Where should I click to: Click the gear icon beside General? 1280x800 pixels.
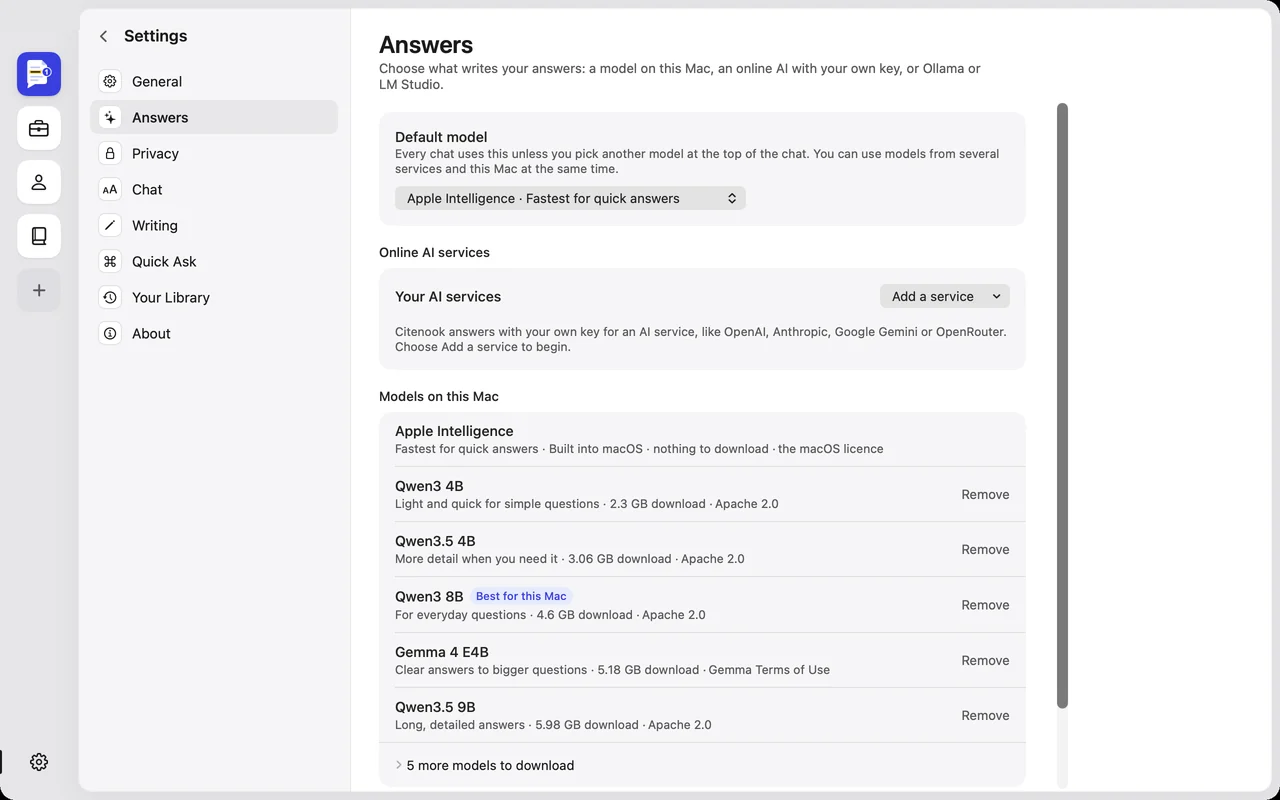coord(110,81)
